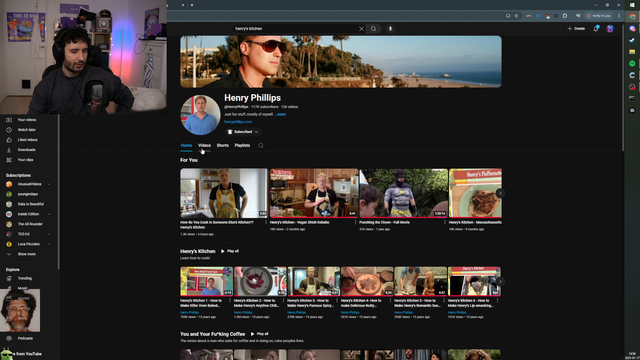Open the Subscribed dropdown
This screenshot has height=360, width=640.
point(242,132)
